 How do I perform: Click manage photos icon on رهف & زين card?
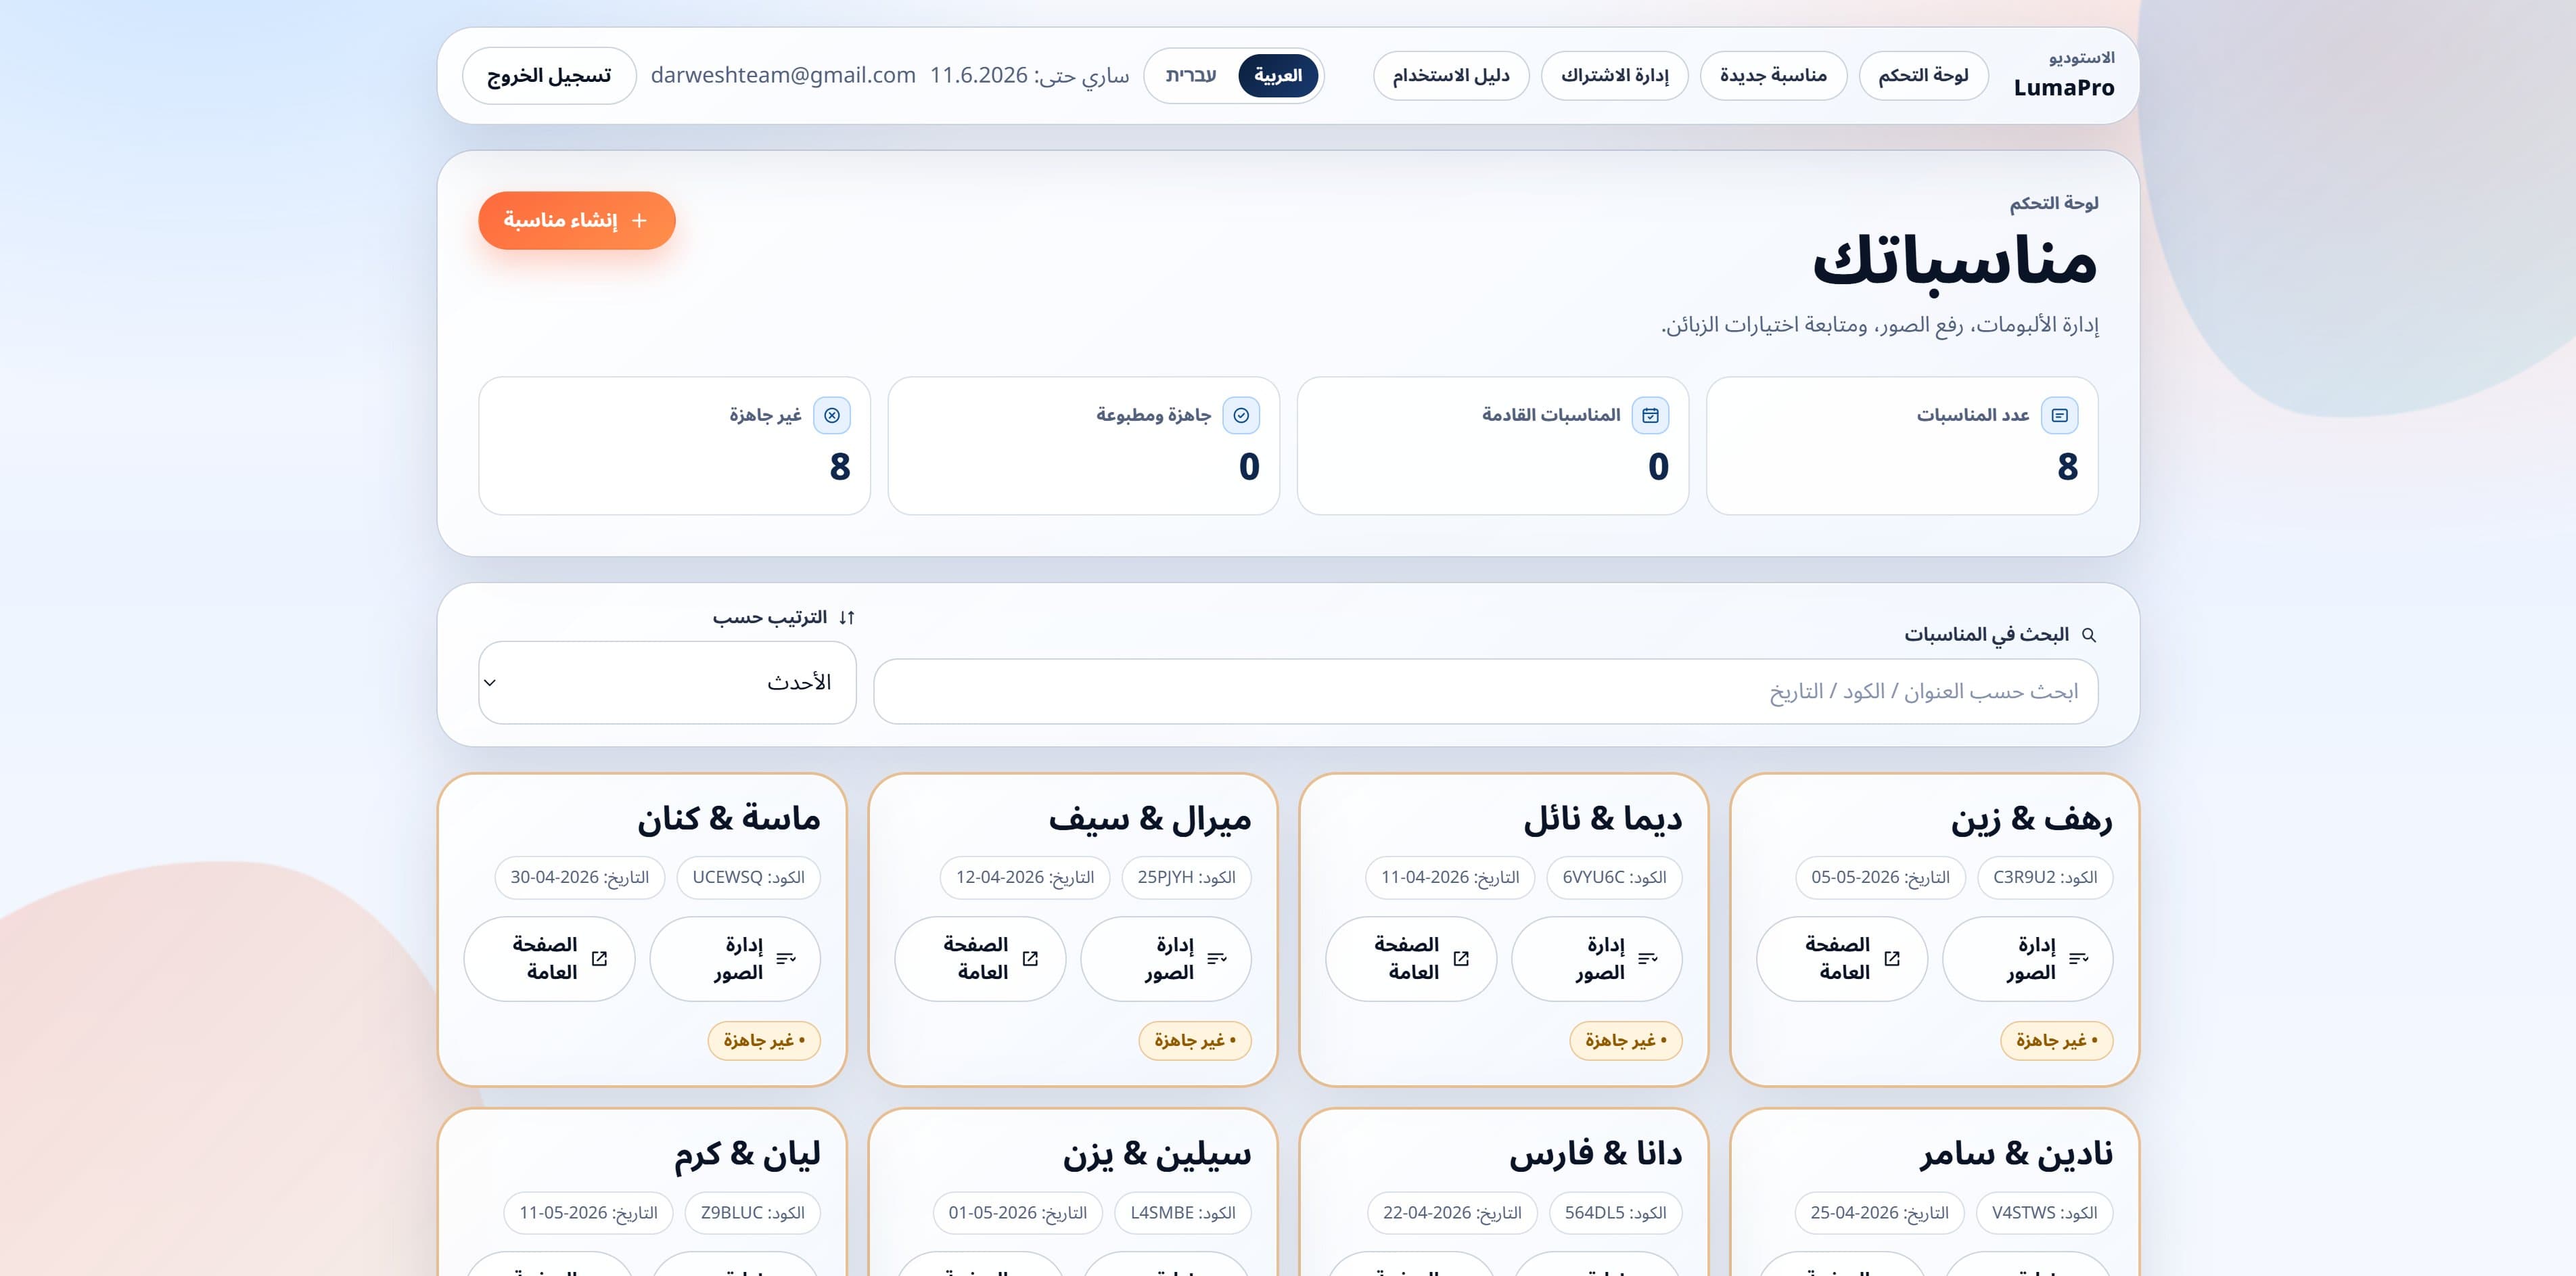(x=2078, y=958)
